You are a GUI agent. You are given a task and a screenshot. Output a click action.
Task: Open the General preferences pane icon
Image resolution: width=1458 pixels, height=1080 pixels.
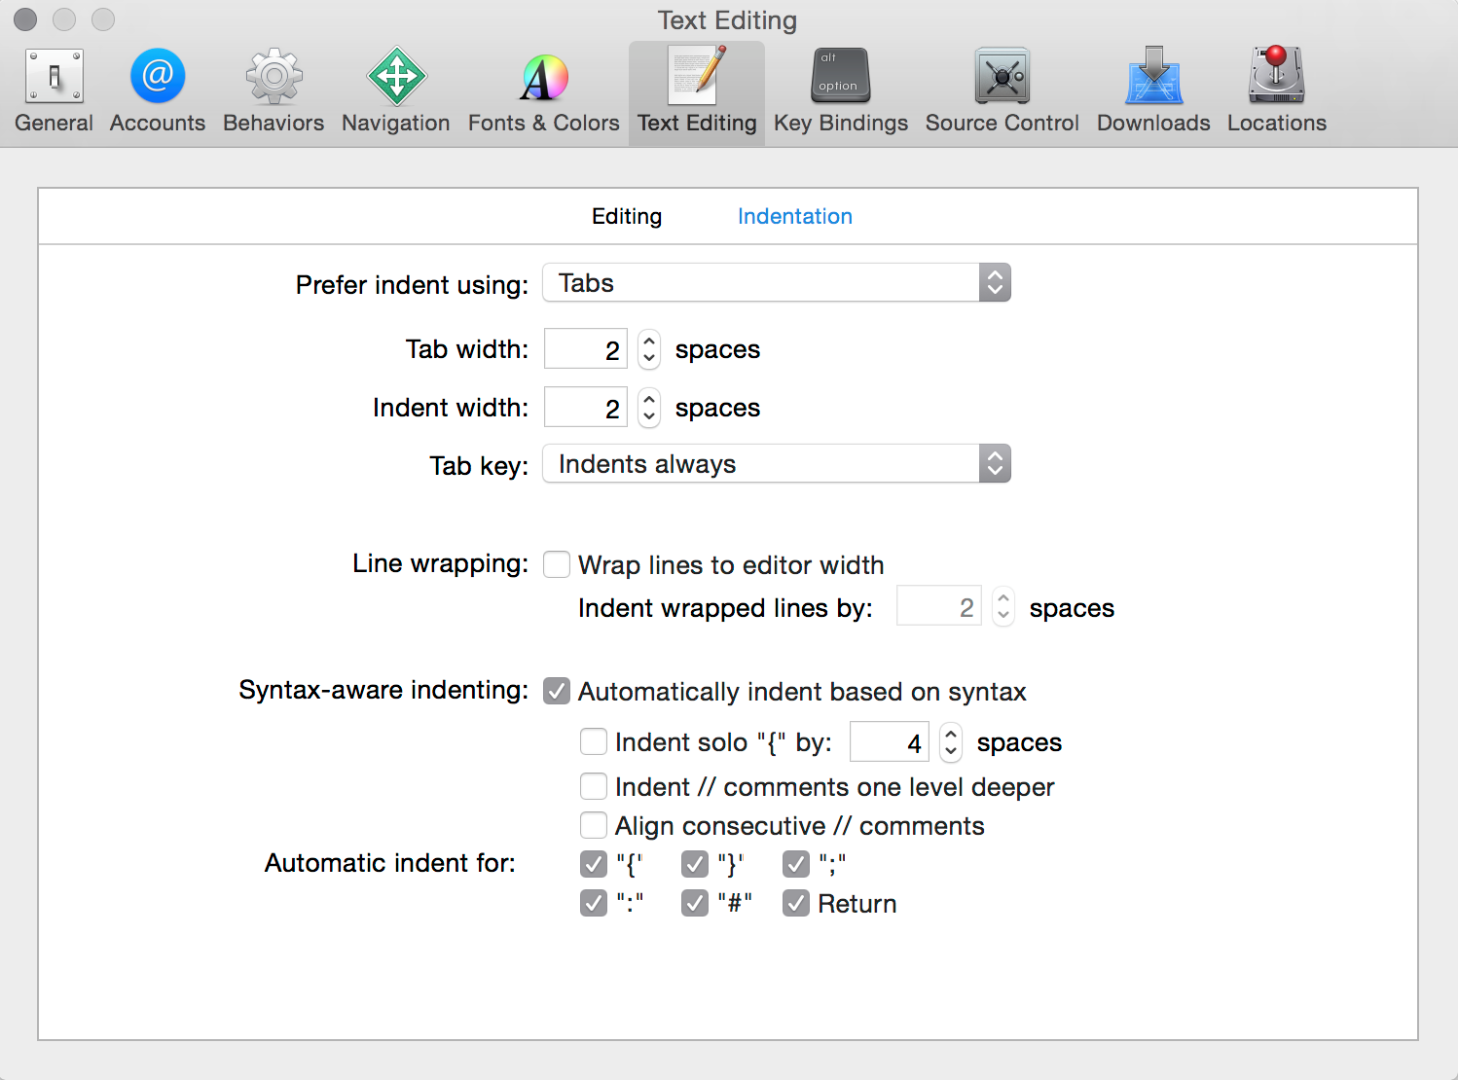click(54, 76)
